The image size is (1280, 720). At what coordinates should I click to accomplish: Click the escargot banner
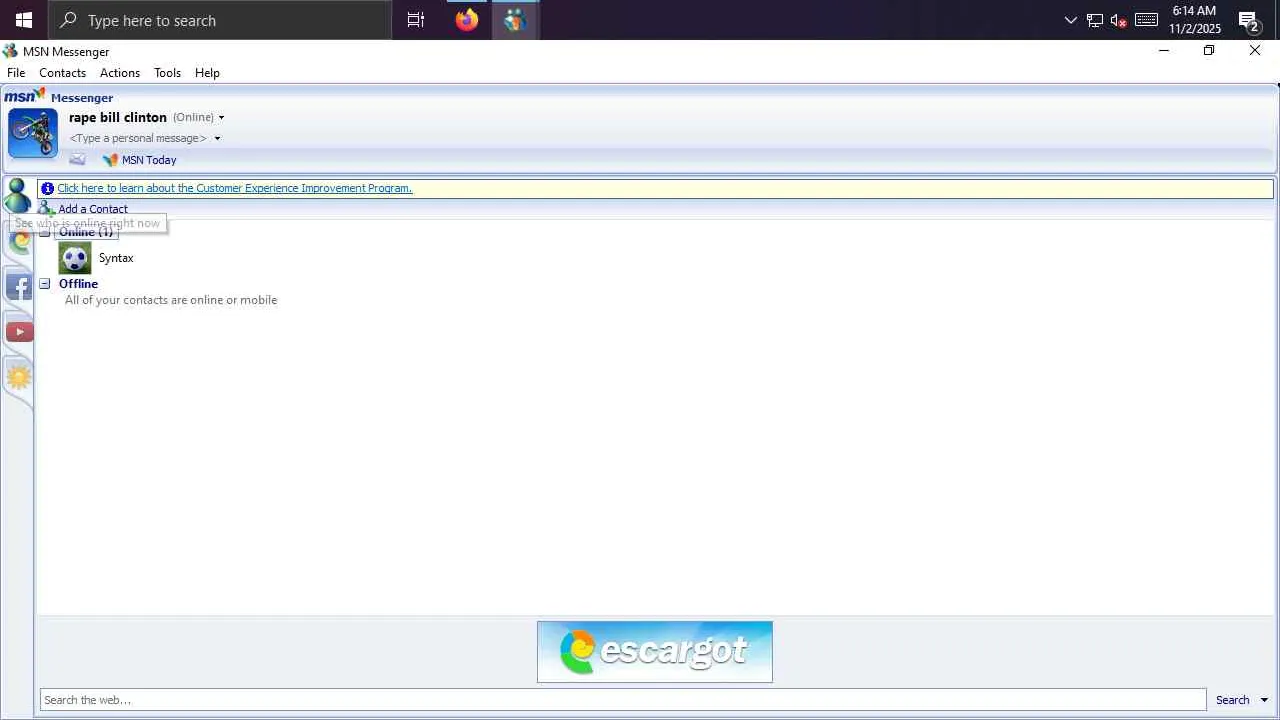(655, 652)
